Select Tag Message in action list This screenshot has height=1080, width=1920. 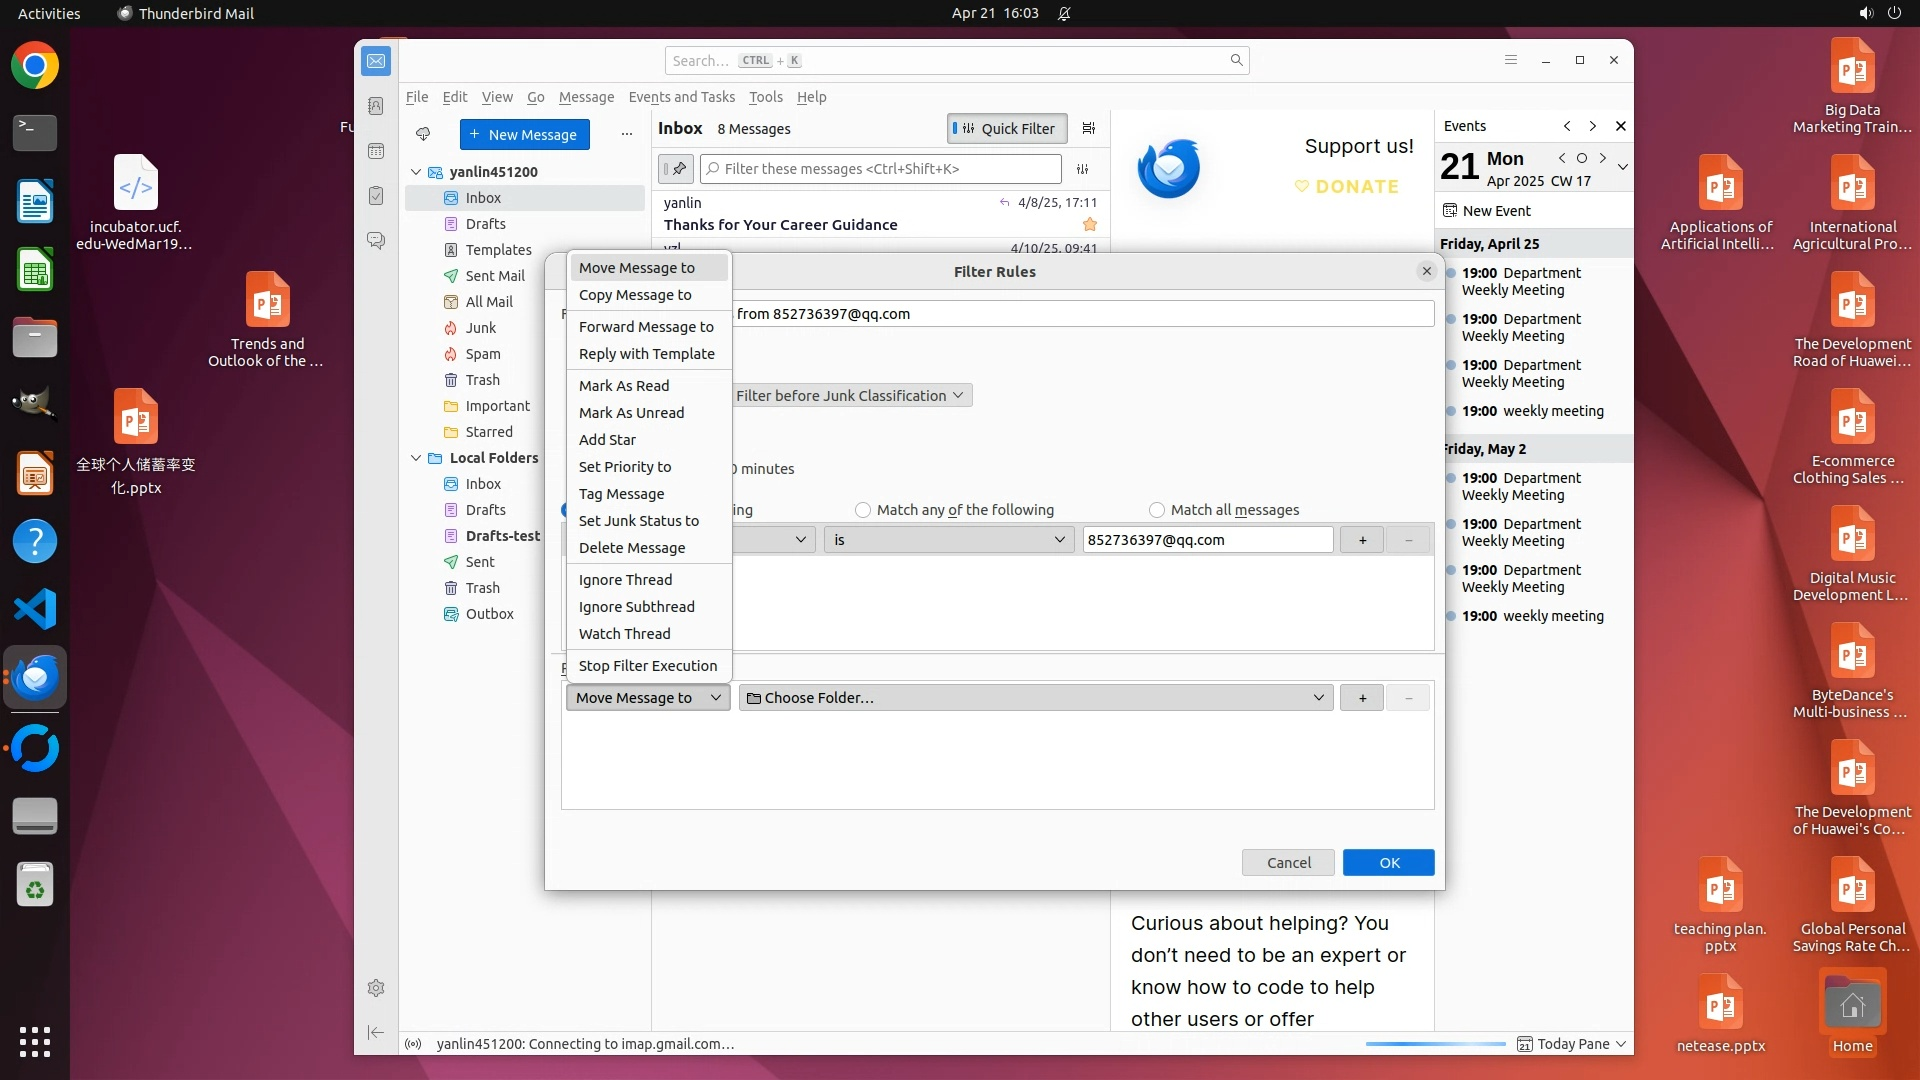(x=621, y=494)
